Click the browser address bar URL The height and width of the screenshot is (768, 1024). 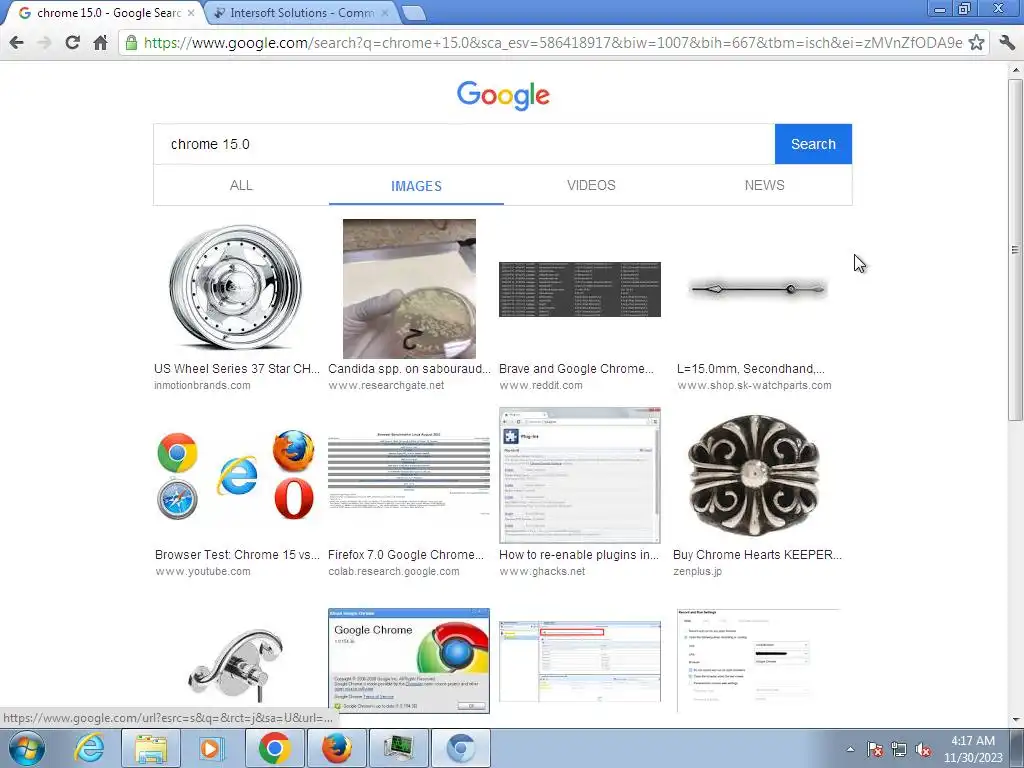pos(552,43)
